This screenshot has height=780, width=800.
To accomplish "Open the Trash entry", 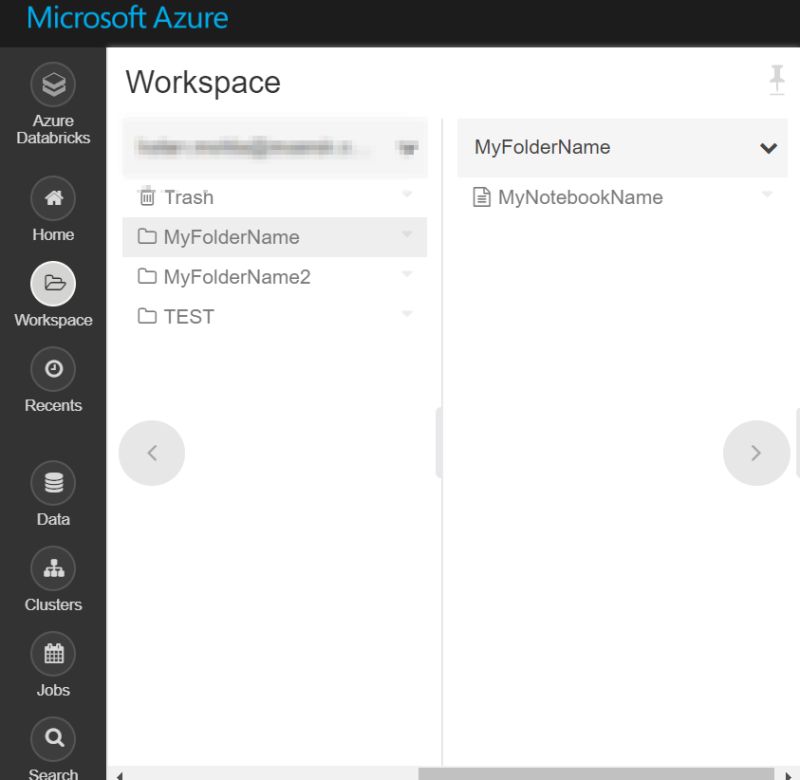I will [274, 197].
